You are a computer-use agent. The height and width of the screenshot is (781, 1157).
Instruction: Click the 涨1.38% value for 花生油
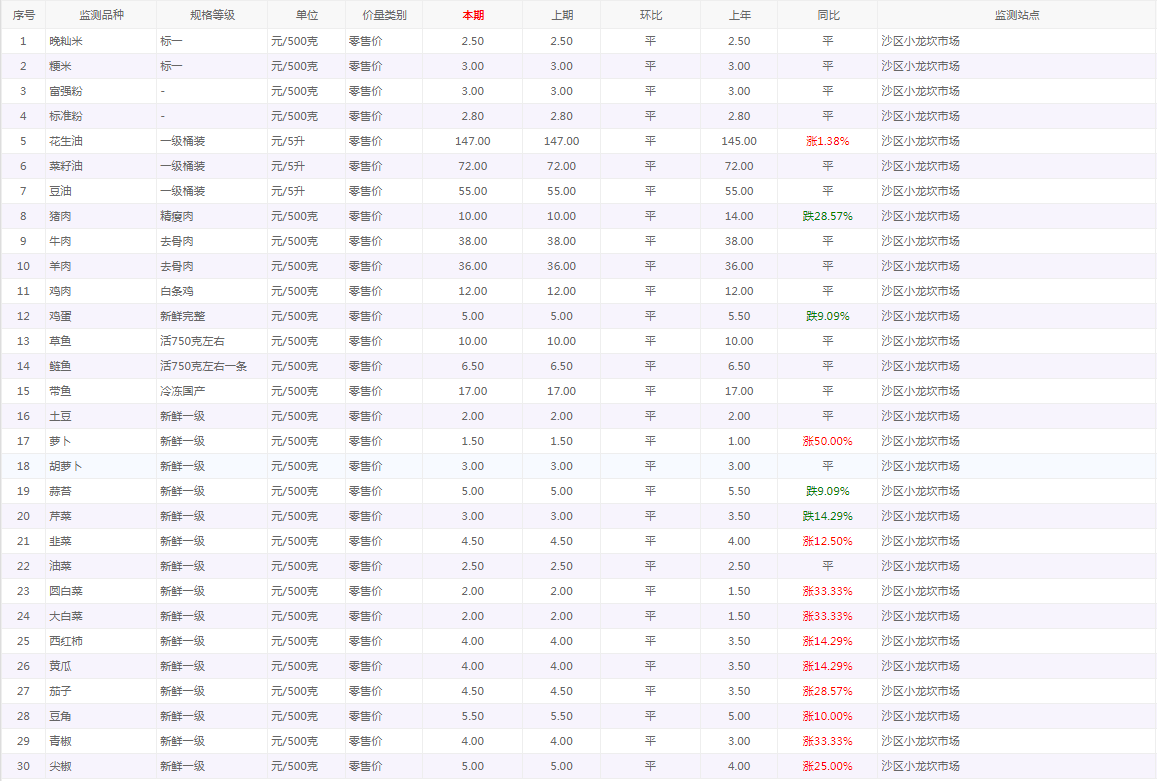827,141
